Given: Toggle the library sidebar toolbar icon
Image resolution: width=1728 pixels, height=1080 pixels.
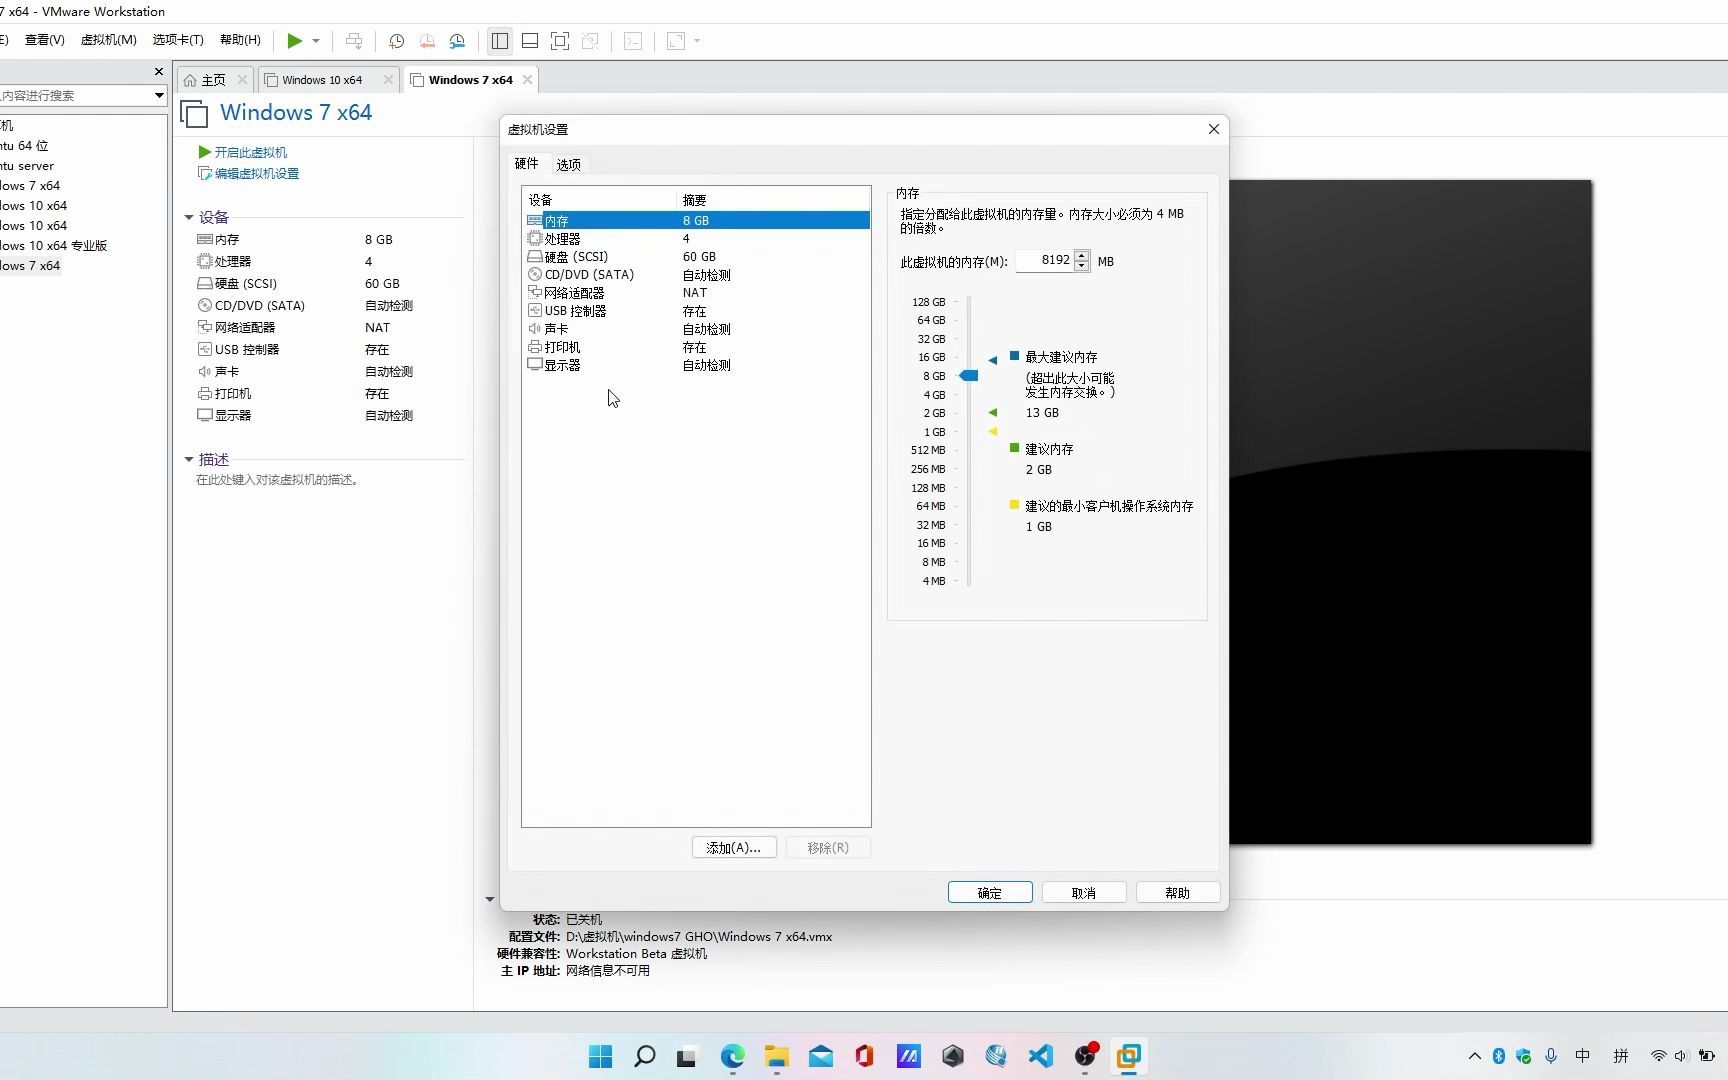Looking at the screenshot, I should coord(500,40).
